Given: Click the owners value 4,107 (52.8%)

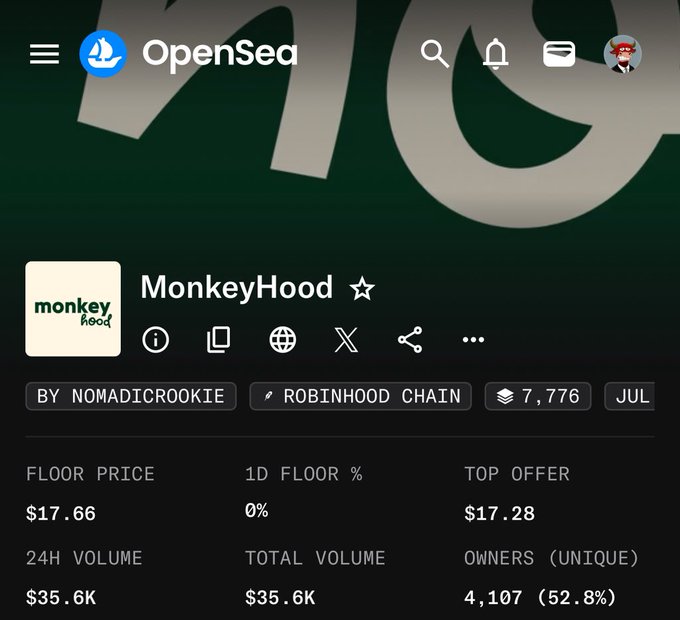Looking at the screenshot, I should pos(540,598).
